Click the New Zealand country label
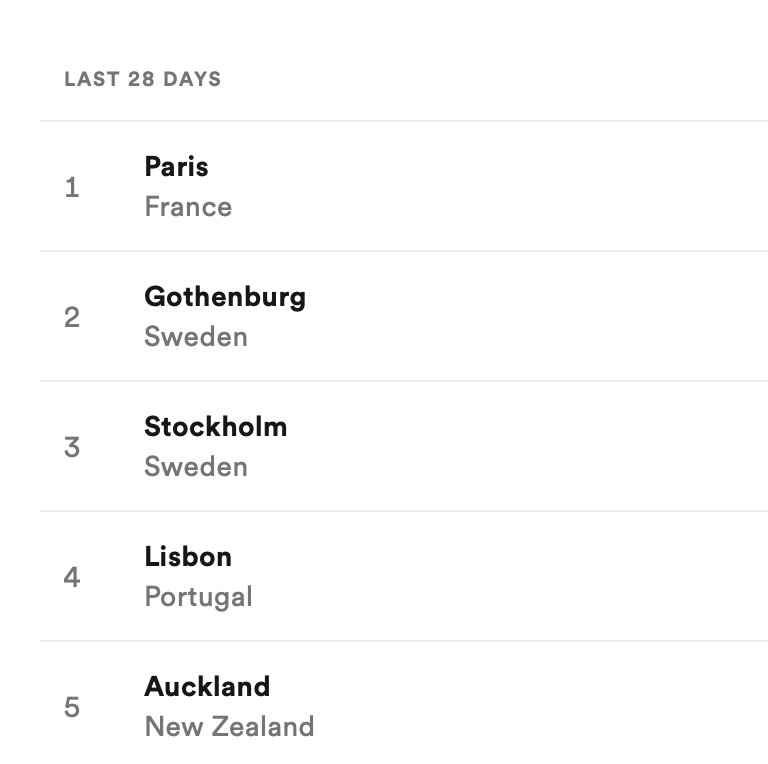Screen dimensions: 768x764 pos(229,727)
